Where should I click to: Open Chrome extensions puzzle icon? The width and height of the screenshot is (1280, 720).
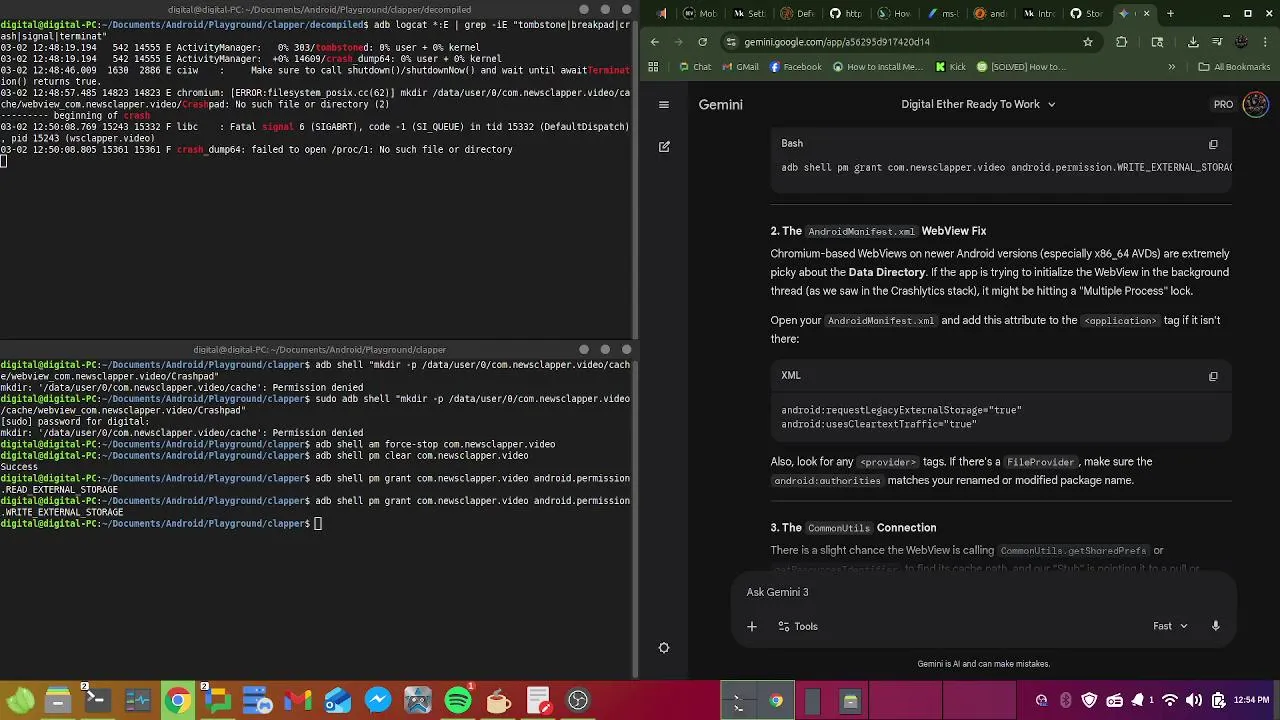1121,42
